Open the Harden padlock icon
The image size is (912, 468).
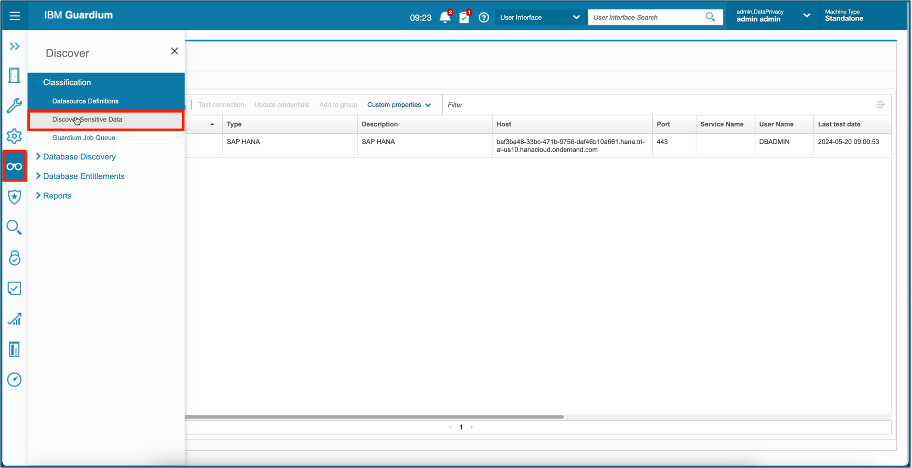click(x=15, y=258)
